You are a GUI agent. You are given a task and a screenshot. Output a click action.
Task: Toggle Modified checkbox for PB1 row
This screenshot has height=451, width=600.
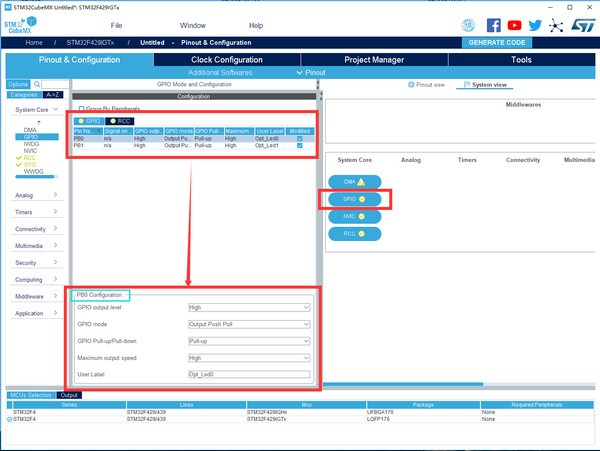tap(298, 146)
